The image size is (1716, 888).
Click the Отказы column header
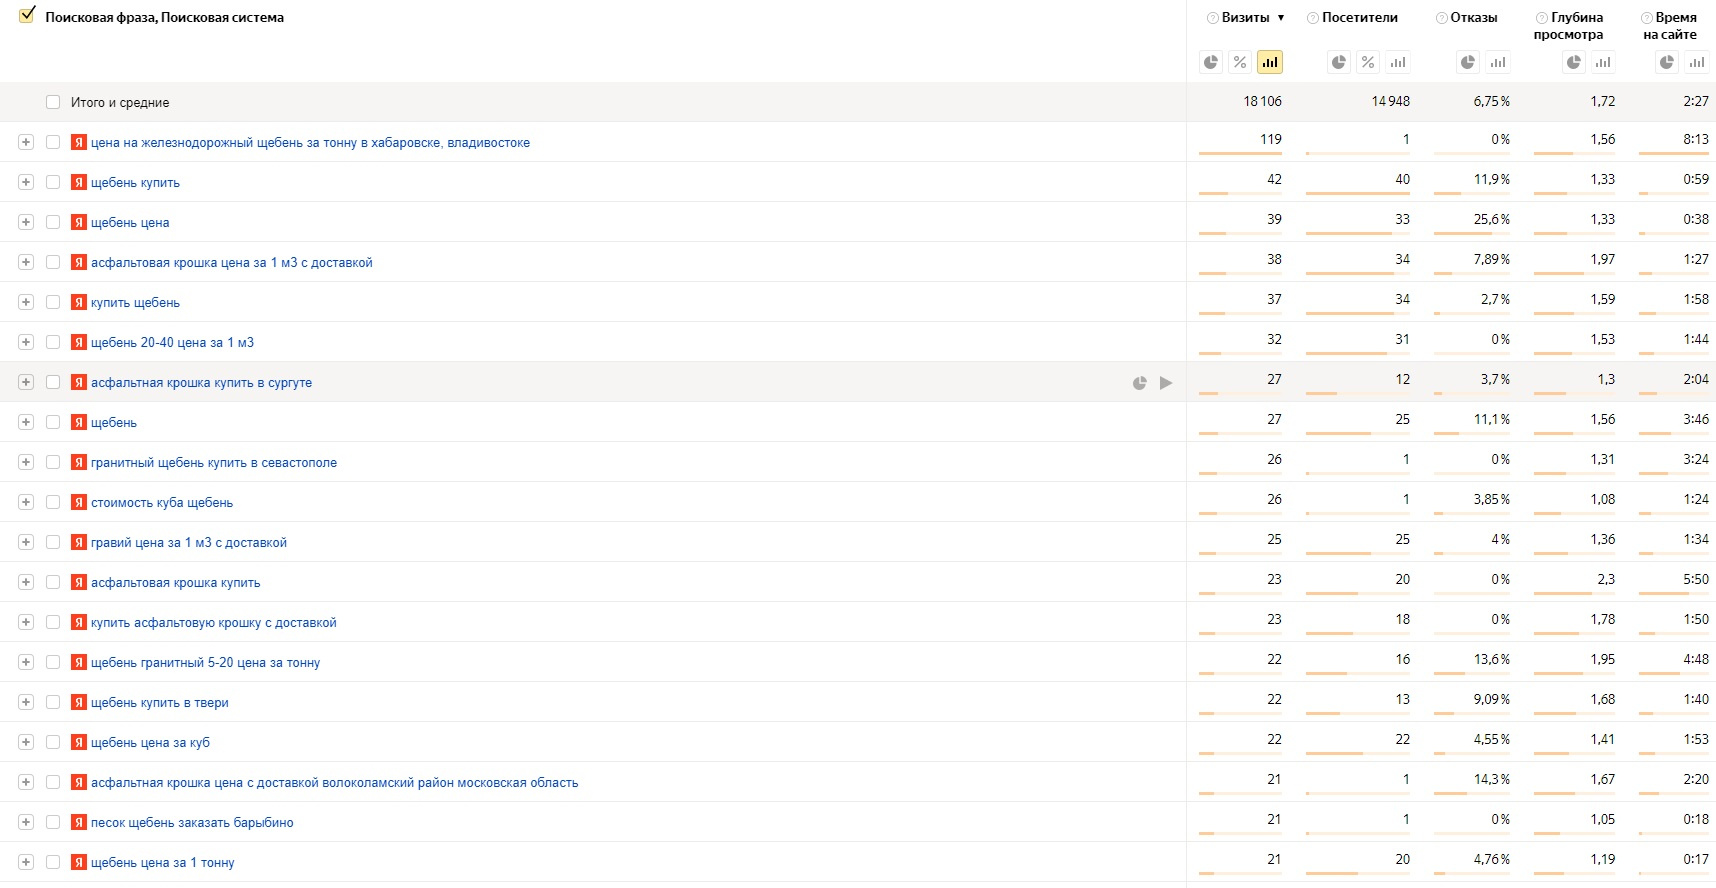click(x=1473, y=18)
